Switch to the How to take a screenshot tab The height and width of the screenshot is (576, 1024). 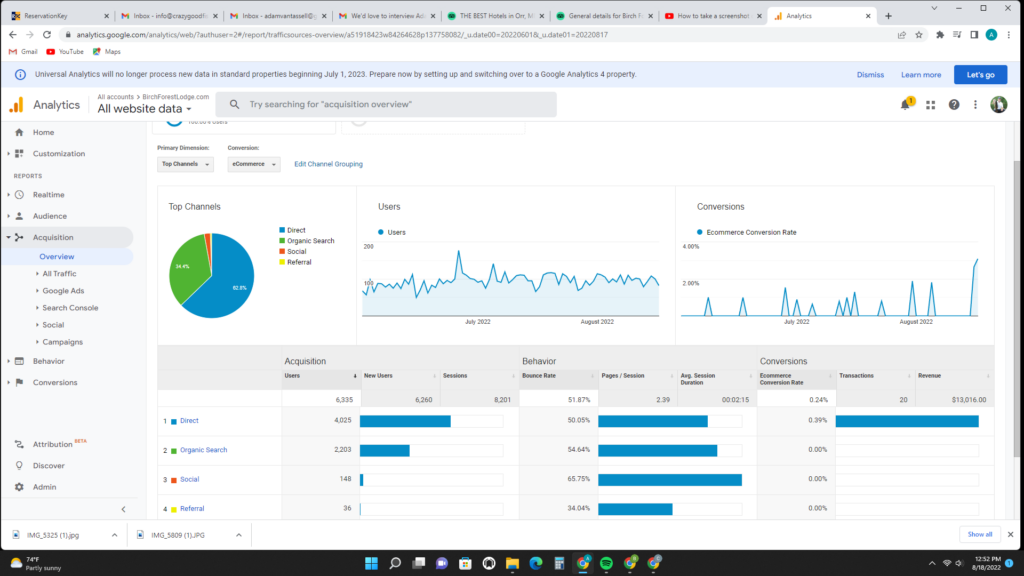pos(713,16)
